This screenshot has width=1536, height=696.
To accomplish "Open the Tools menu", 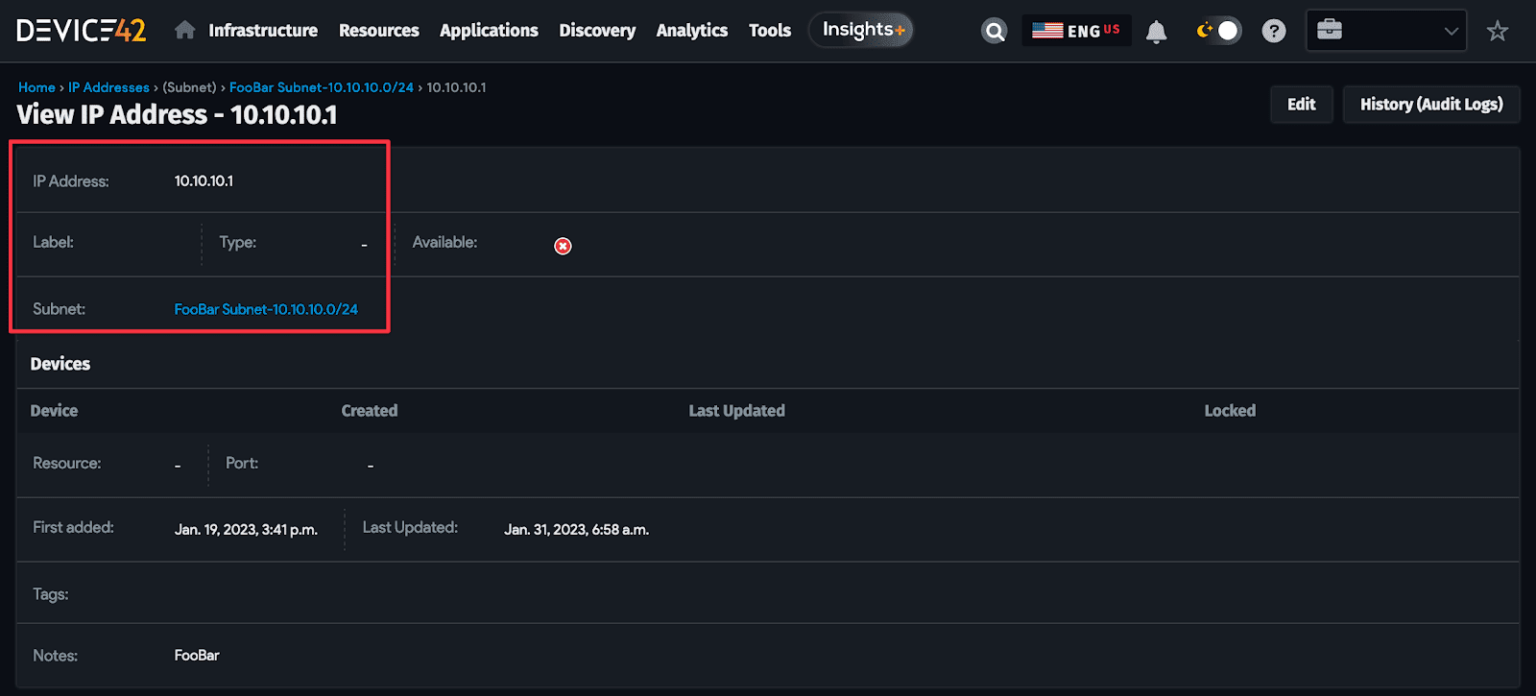I will tap(769, 30).
